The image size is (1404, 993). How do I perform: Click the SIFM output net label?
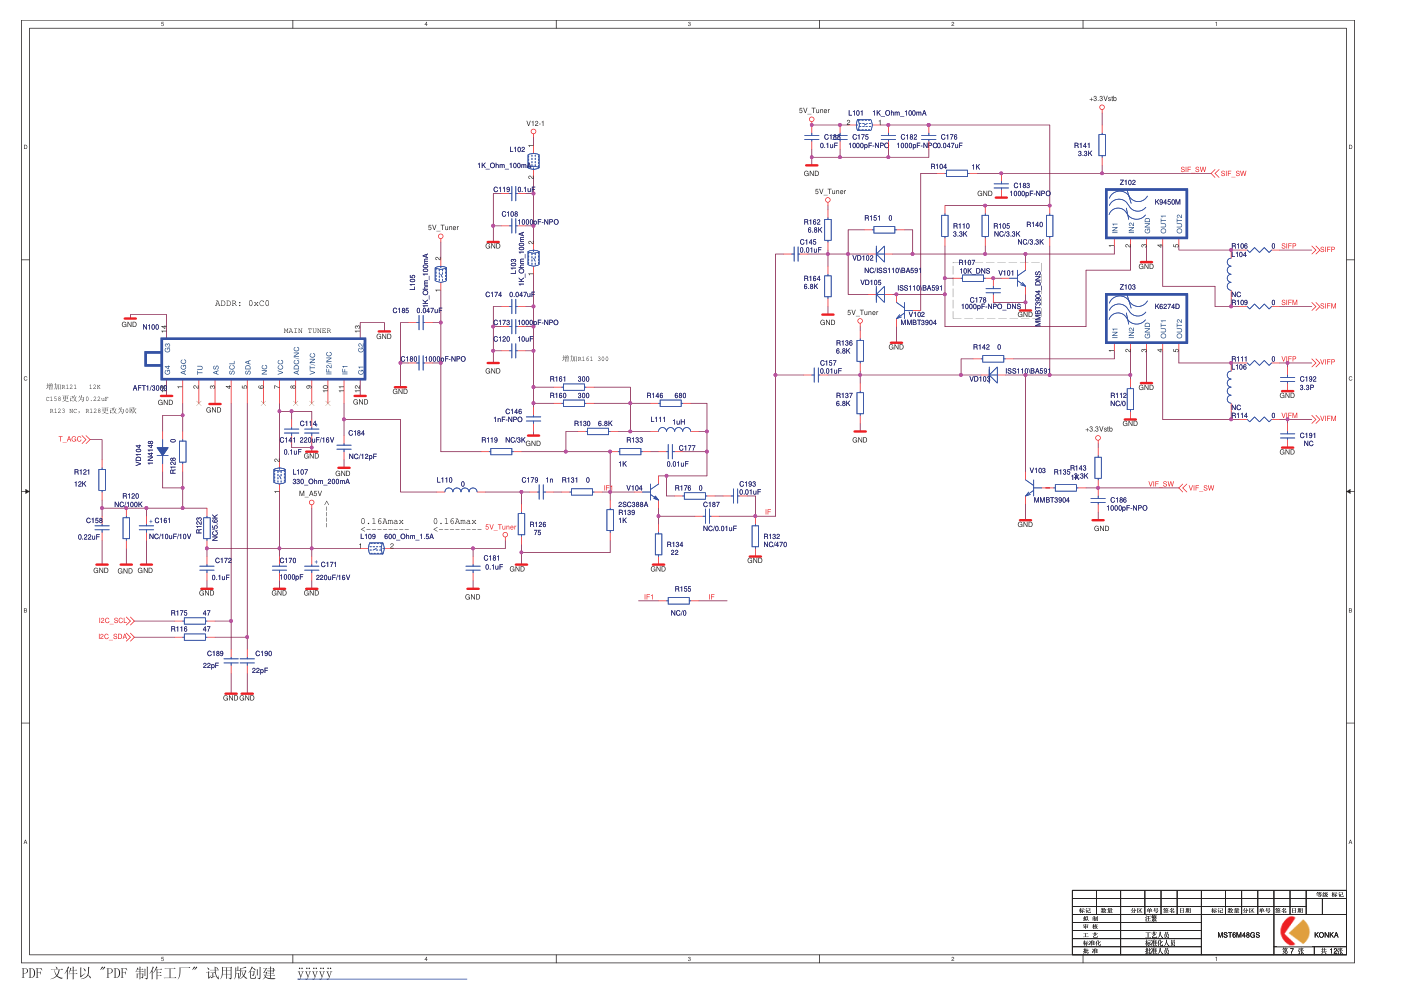(1328, 306)
